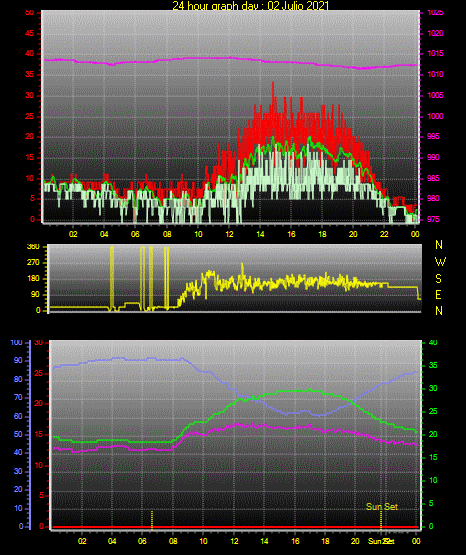Image resolution: width=466 pixels, height=555 pixels.
Task: Click the W compass letter
Action: pos(440,262)
